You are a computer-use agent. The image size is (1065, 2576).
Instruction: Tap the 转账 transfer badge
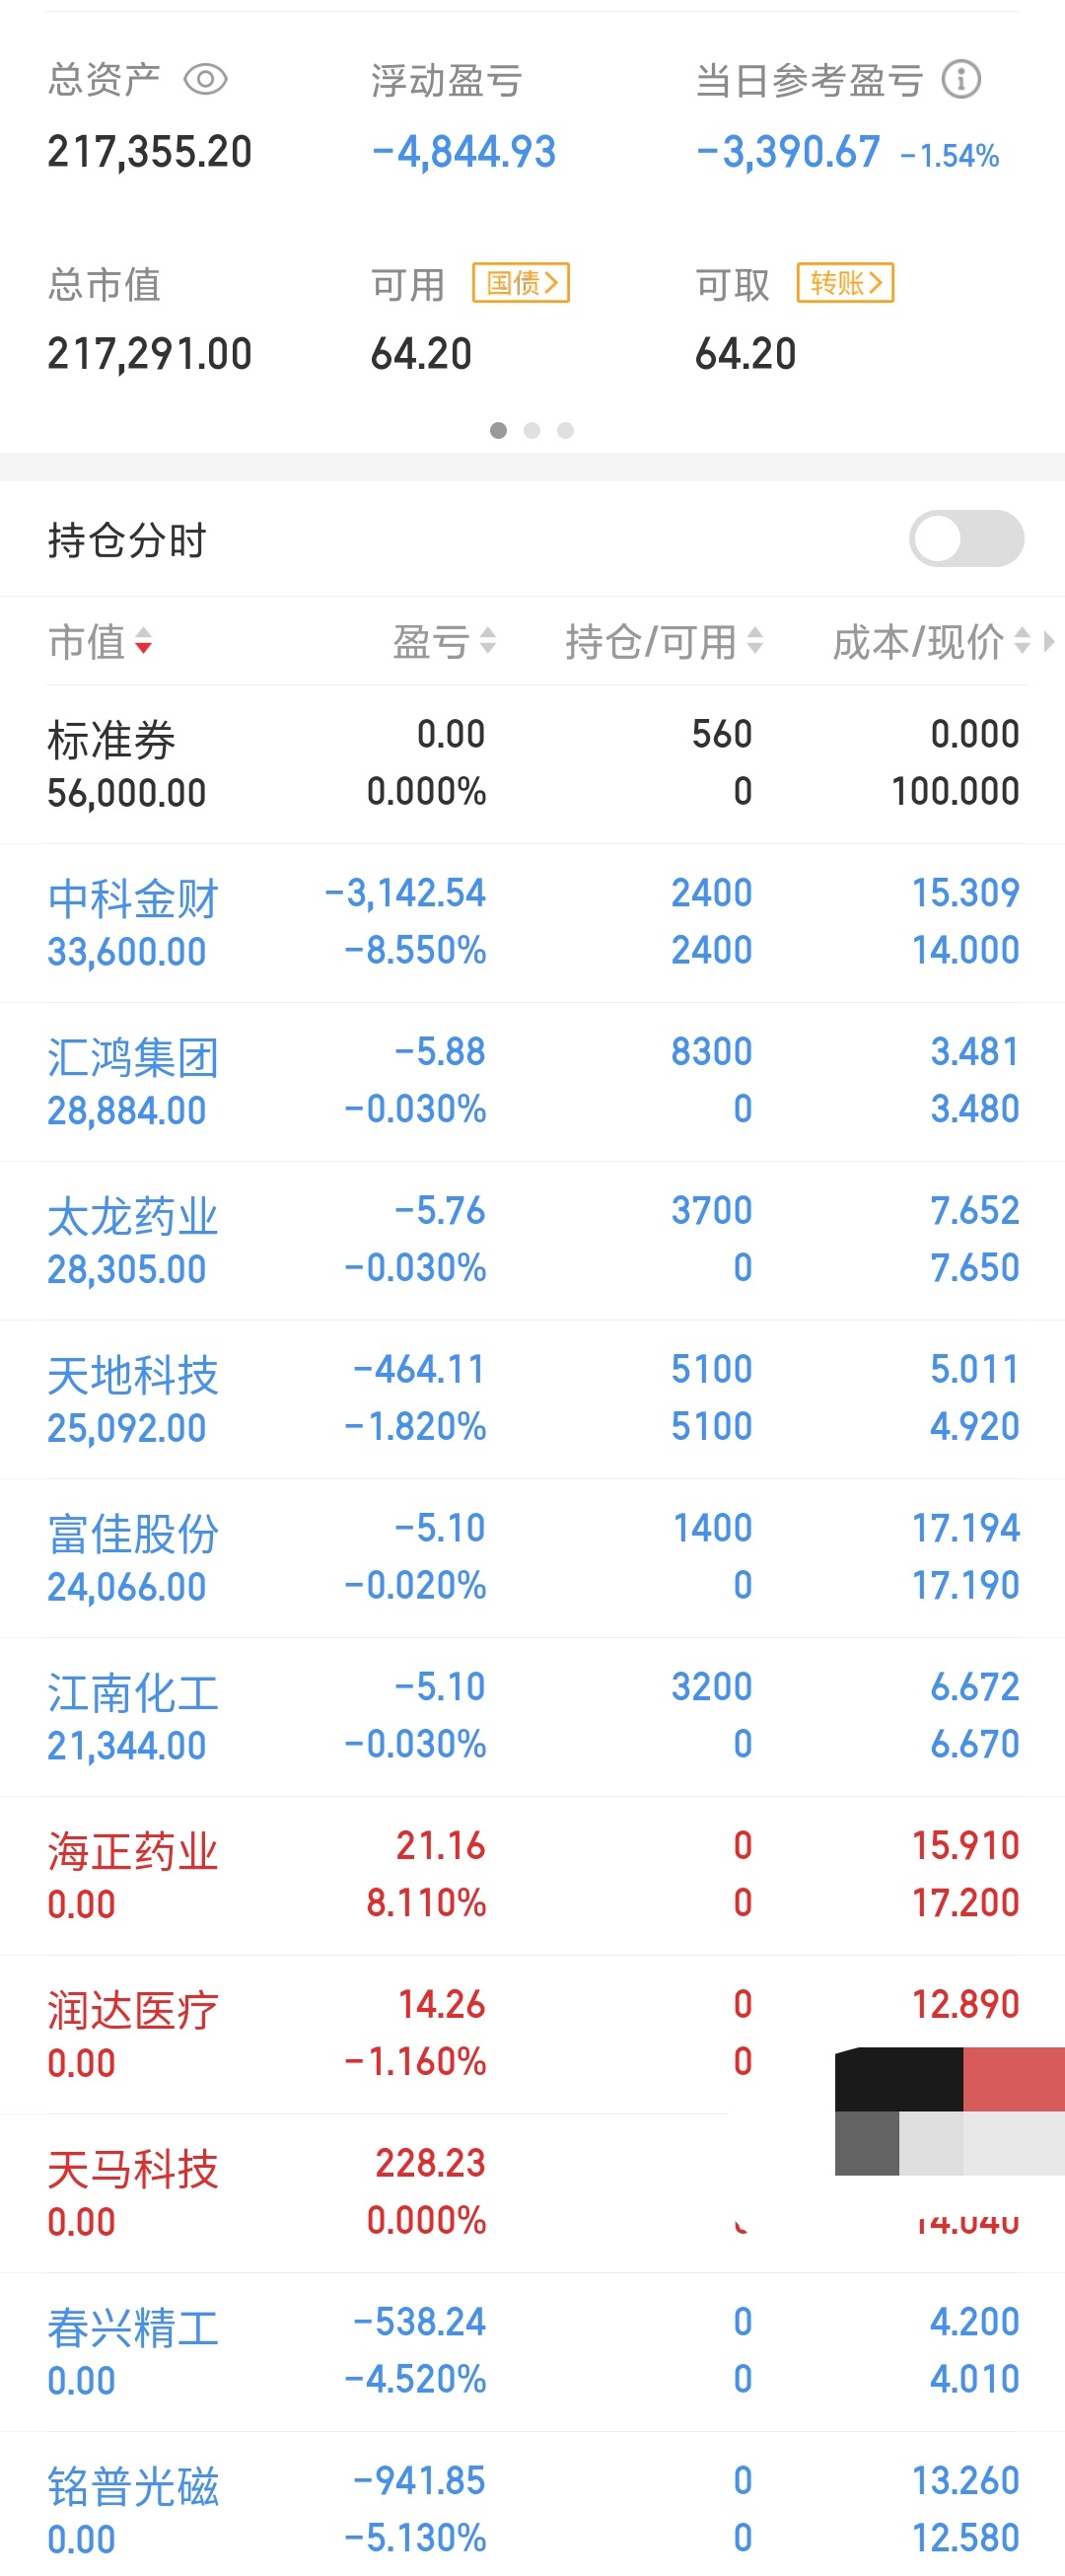(845, 283)
